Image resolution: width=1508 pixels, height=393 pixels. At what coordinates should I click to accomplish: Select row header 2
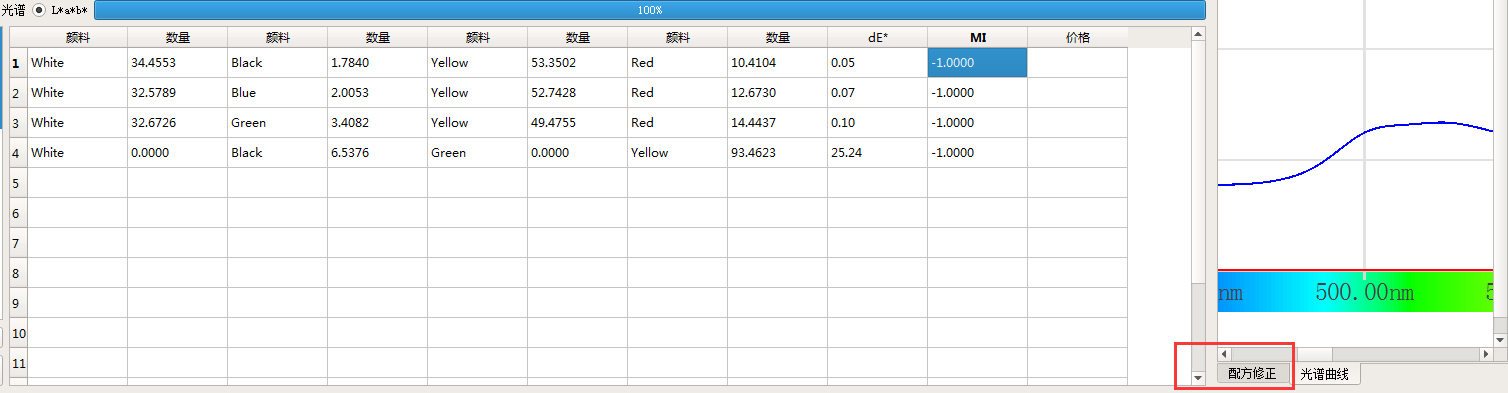point(18,93)
